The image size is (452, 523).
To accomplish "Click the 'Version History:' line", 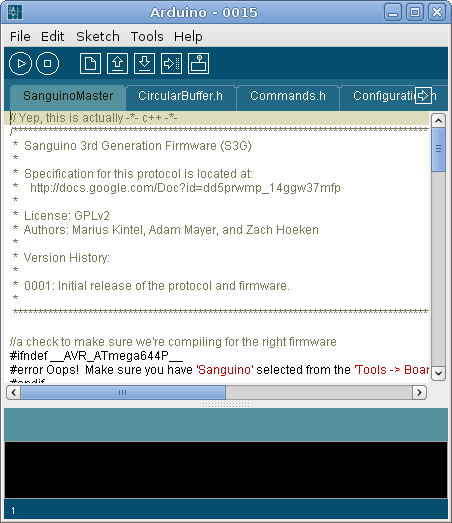I will coord(61,258).
